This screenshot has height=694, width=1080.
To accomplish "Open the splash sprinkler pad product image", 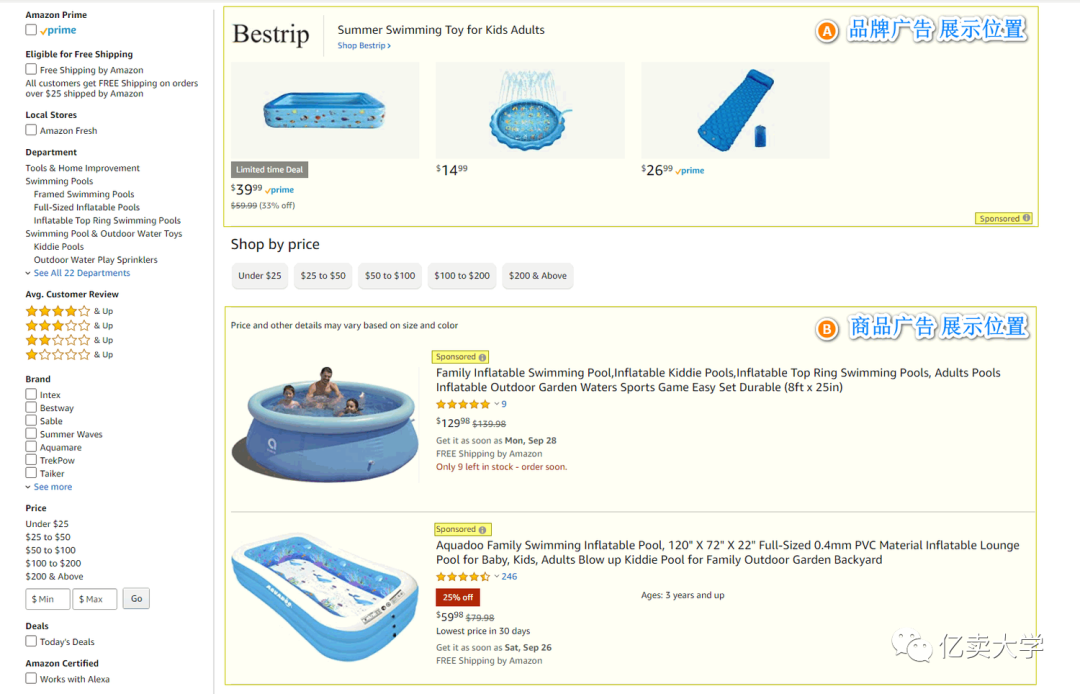I will point(529,110).
